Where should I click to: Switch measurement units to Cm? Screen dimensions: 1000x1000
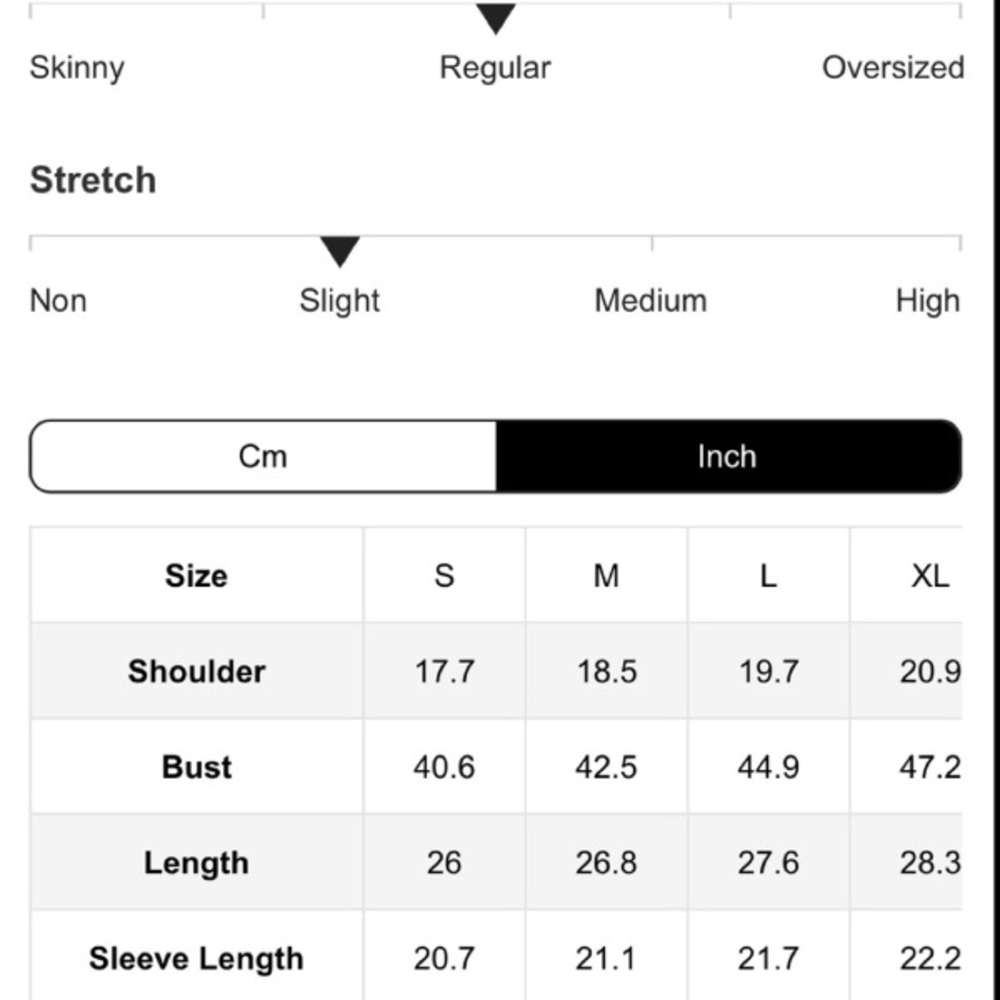(x=263, y=456)
